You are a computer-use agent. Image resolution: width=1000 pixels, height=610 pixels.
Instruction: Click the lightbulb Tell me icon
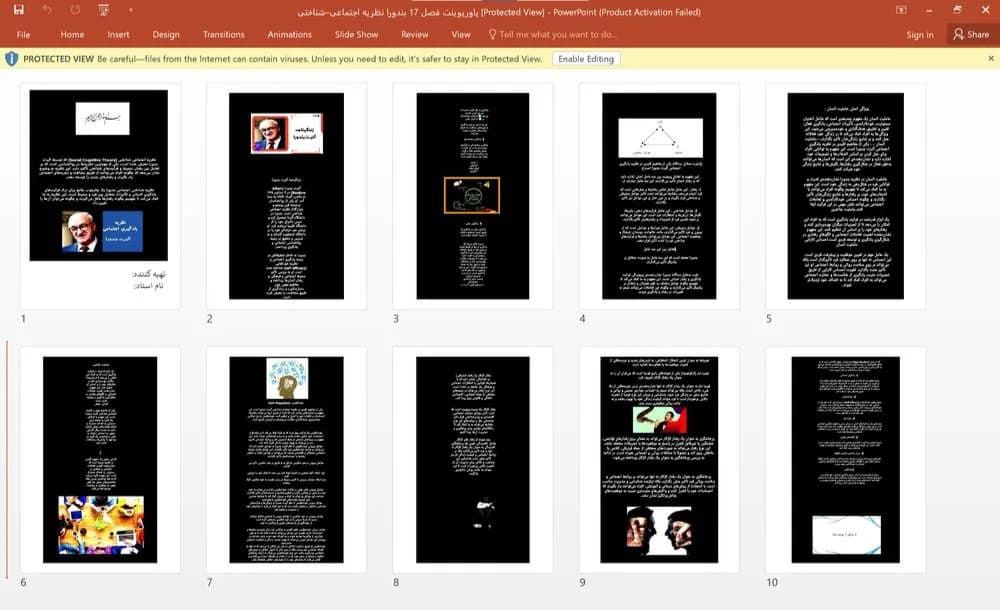(492, 34)
